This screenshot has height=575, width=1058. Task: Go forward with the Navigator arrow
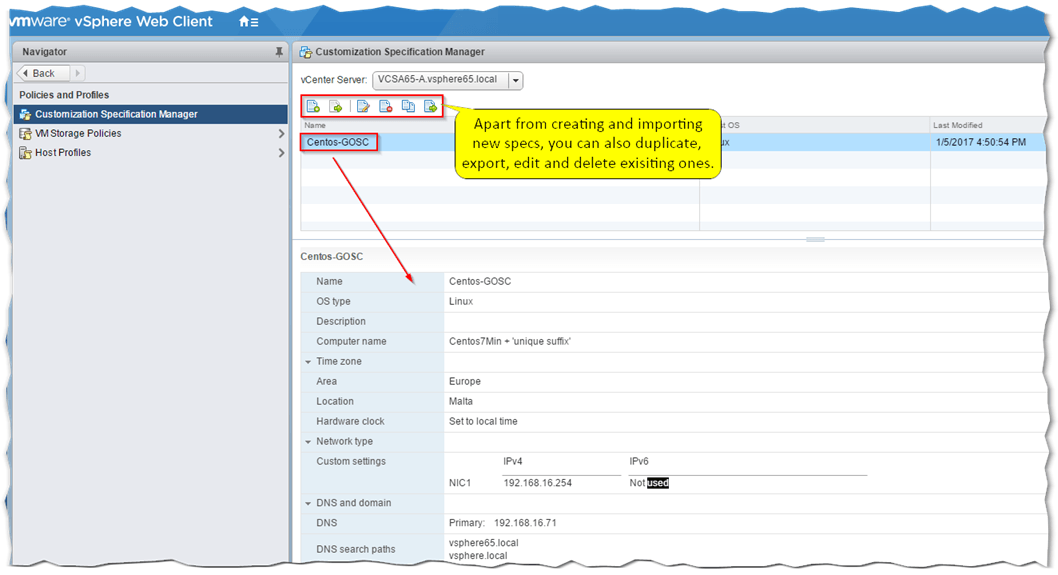pos(78,73)
